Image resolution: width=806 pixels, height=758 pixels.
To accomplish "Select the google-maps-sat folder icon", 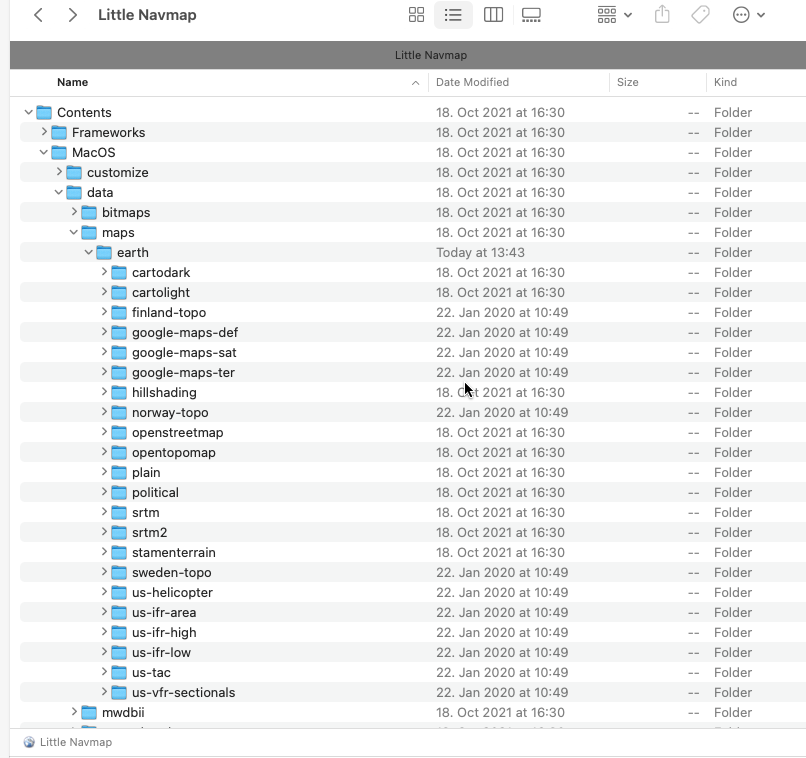I will click(119, 353).
